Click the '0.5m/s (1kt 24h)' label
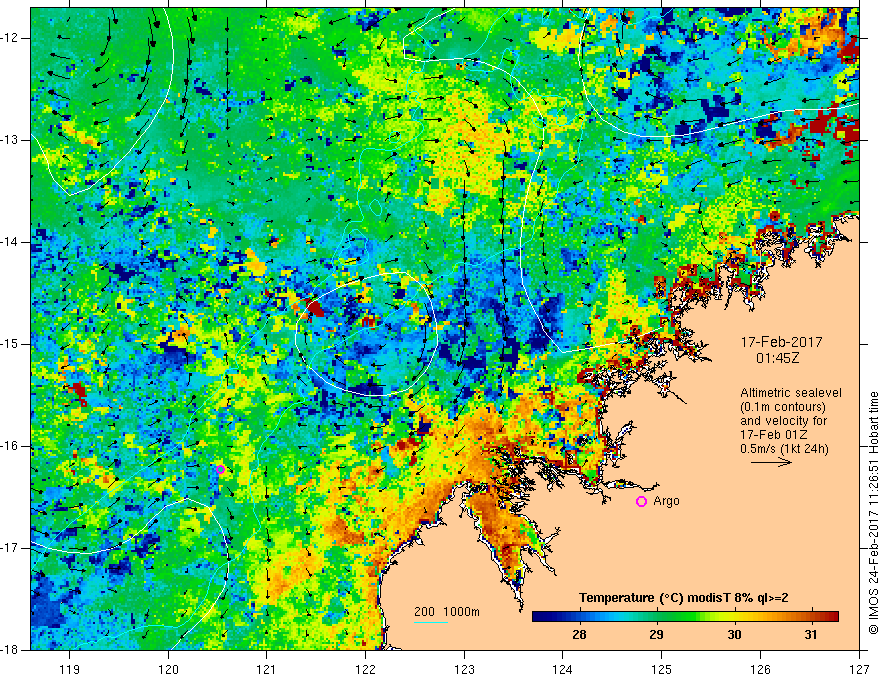Image resolution: width=880 pixels, height=680 pixels. click(785, 449)
